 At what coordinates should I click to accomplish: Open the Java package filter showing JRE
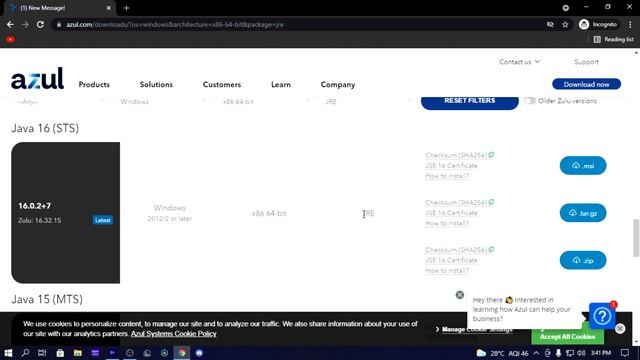(x=368, y=101)
